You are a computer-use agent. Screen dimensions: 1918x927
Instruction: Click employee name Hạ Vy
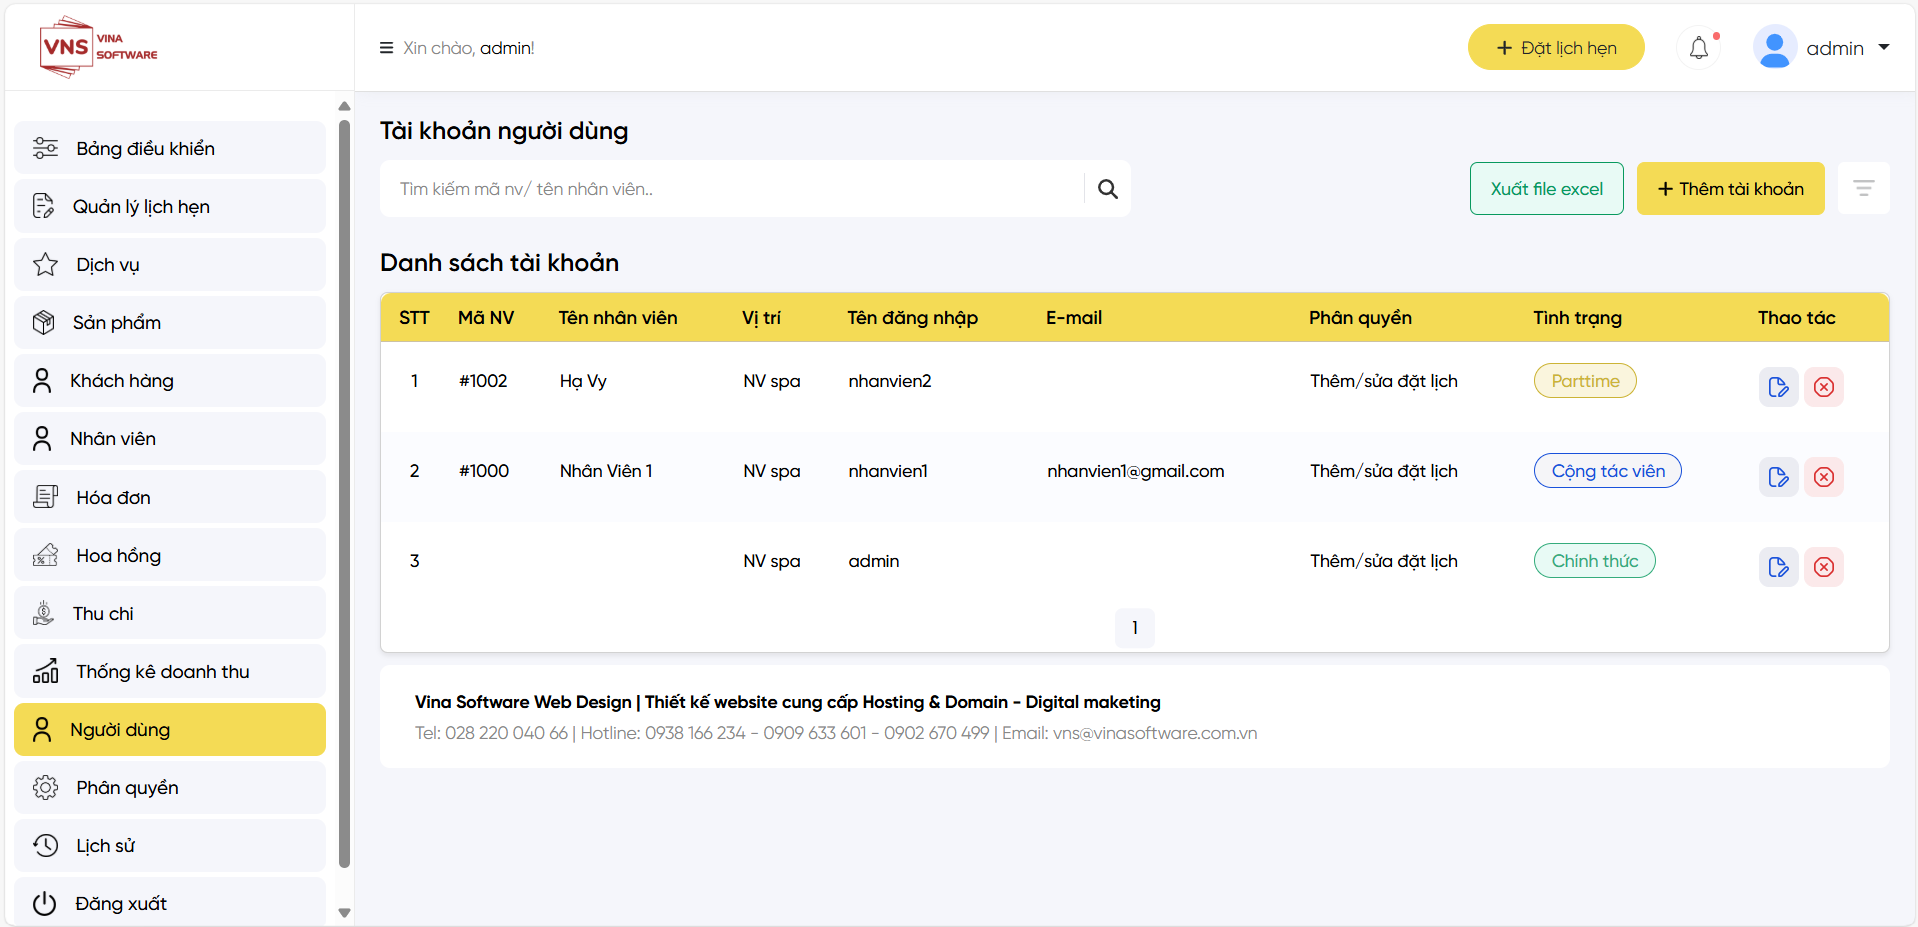tap(583, 381)
